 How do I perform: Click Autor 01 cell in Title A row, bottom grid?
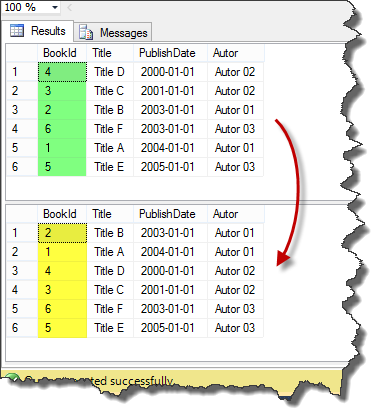pyautogui.click(x=235, y=252)
